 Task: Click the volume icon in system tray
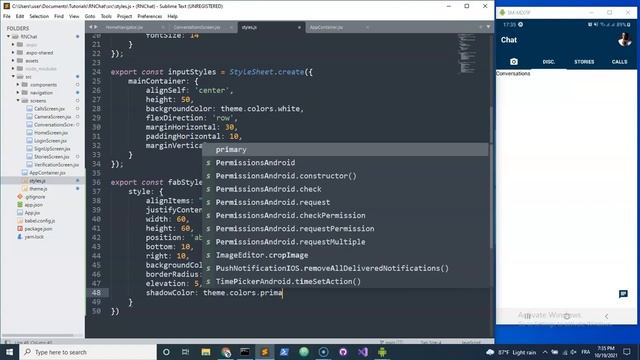pyautogui.click(x=573, y=352)
